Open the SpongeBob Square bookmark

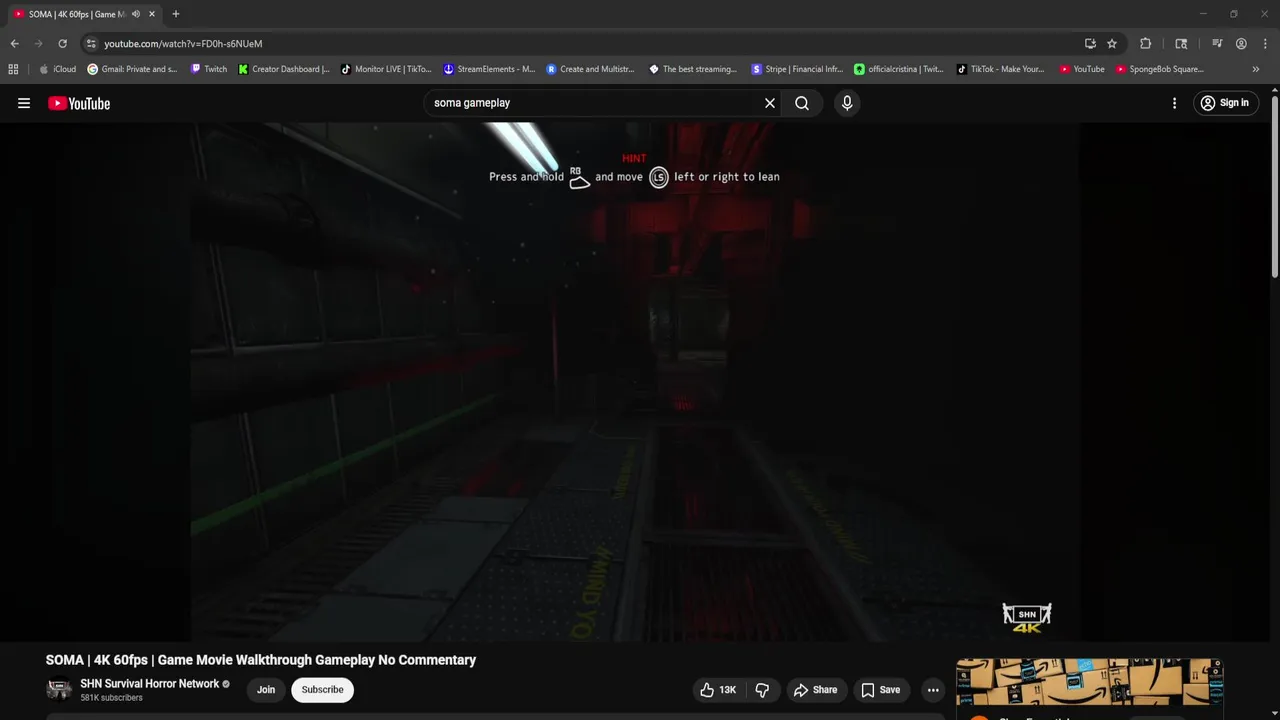pyautogui.click(x=1160, y=69)
